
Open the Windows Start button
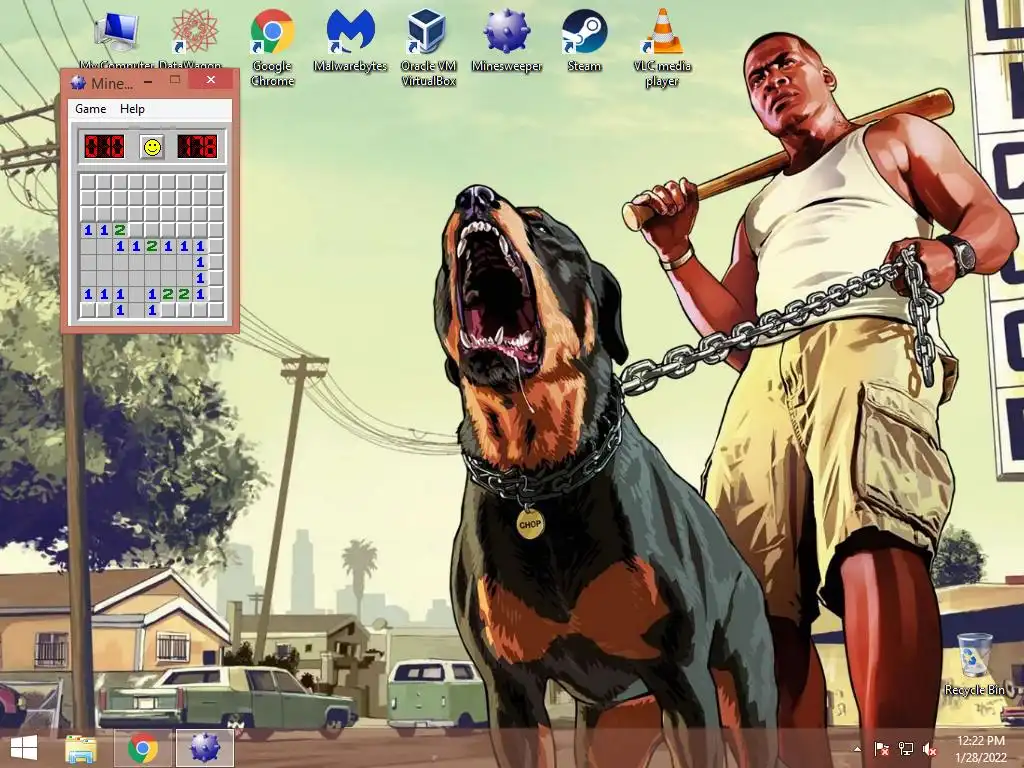24,748
